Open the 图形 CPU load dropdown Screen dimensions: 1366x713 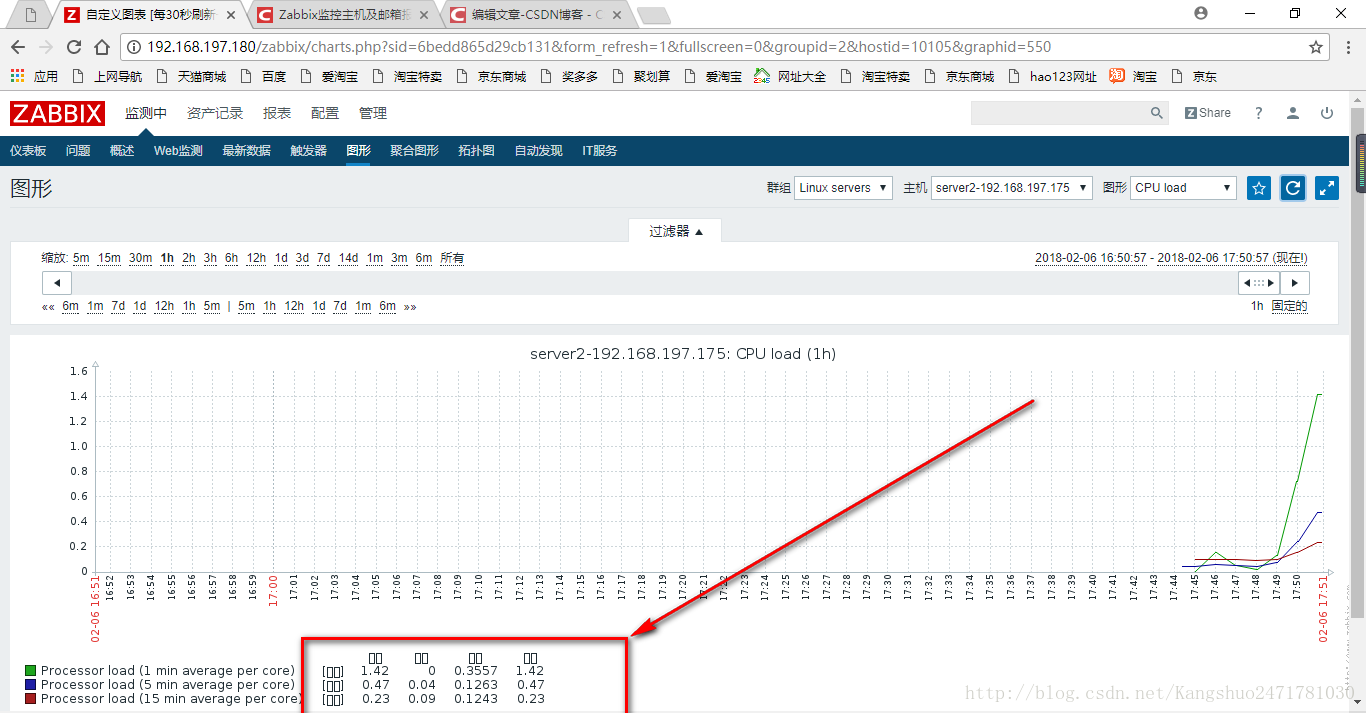1184,188
